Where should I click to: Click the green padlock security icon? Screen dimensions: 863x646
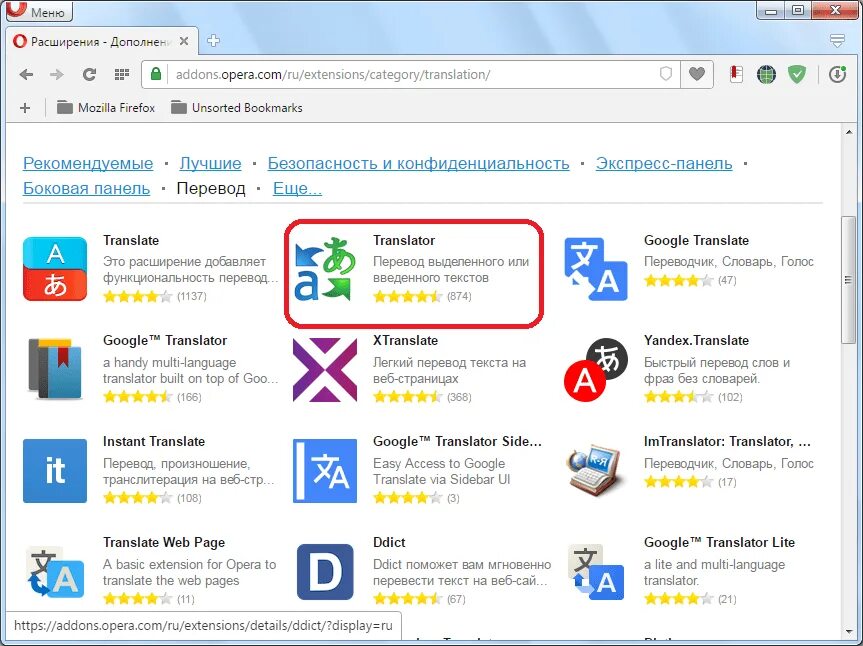[156, 74]
